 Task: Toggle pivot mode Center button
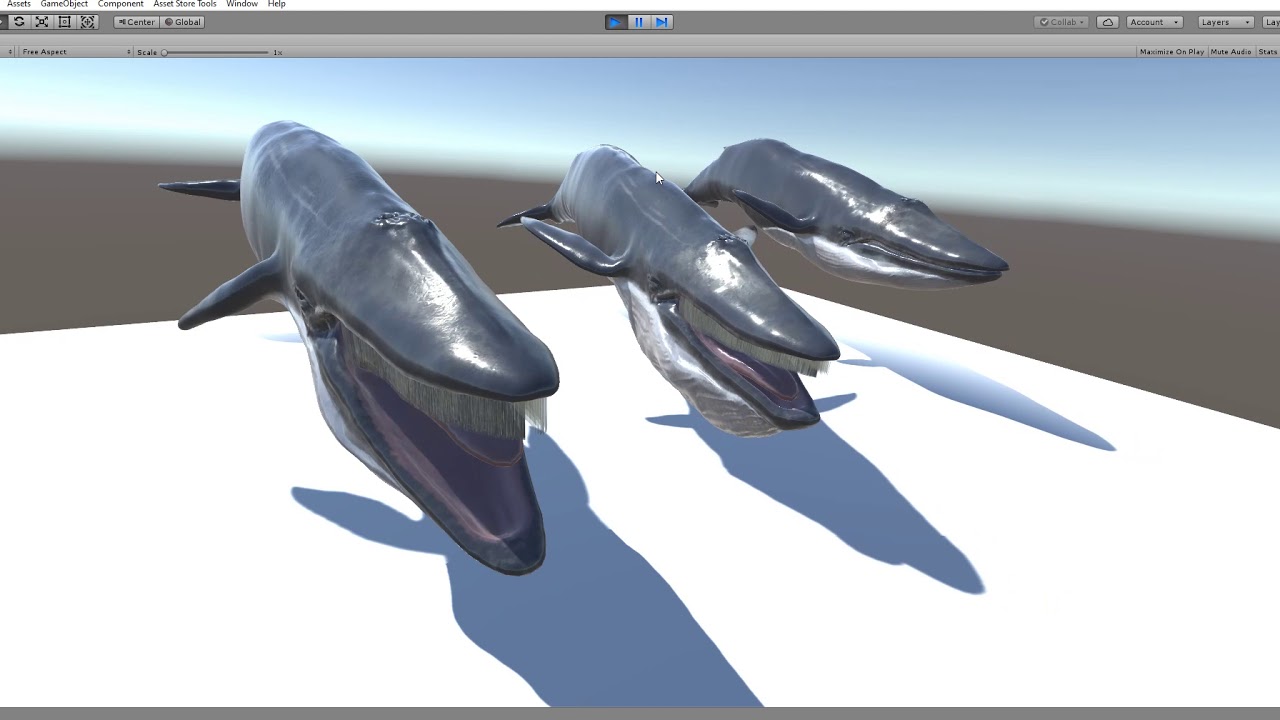coord(136,22)
